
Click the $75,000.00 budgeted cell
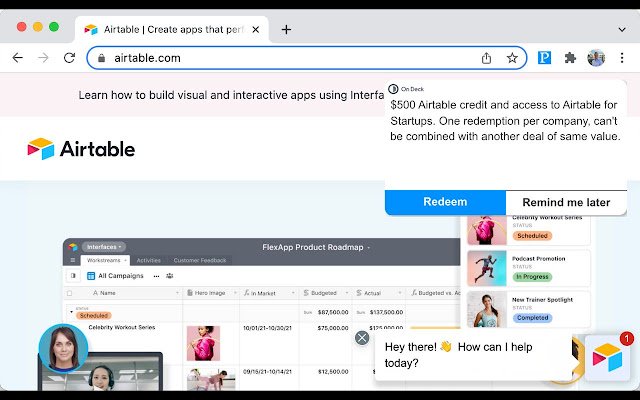pyautogui.click(x=333, y=328)
